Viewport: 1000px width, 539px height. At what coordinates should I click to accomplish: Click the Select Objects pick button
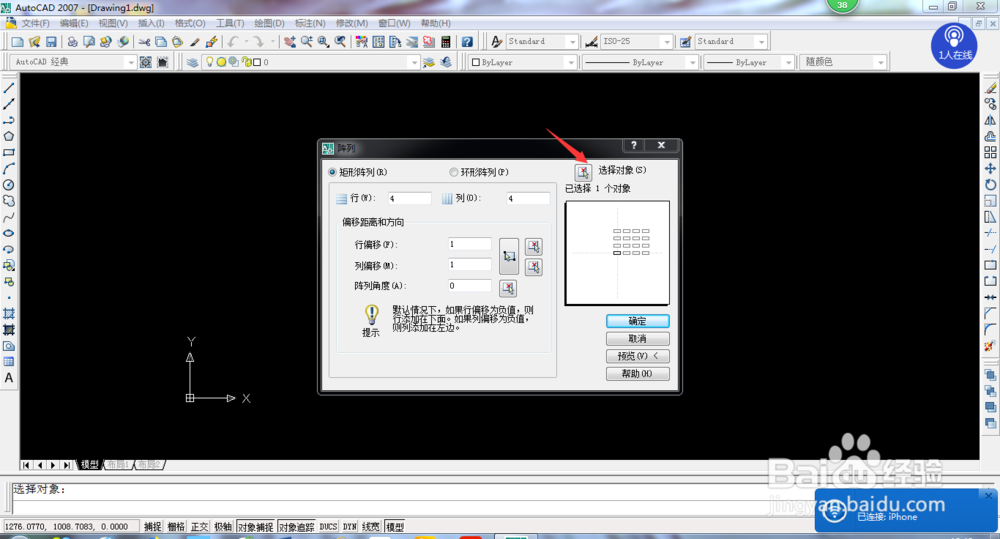coord(583,172)
